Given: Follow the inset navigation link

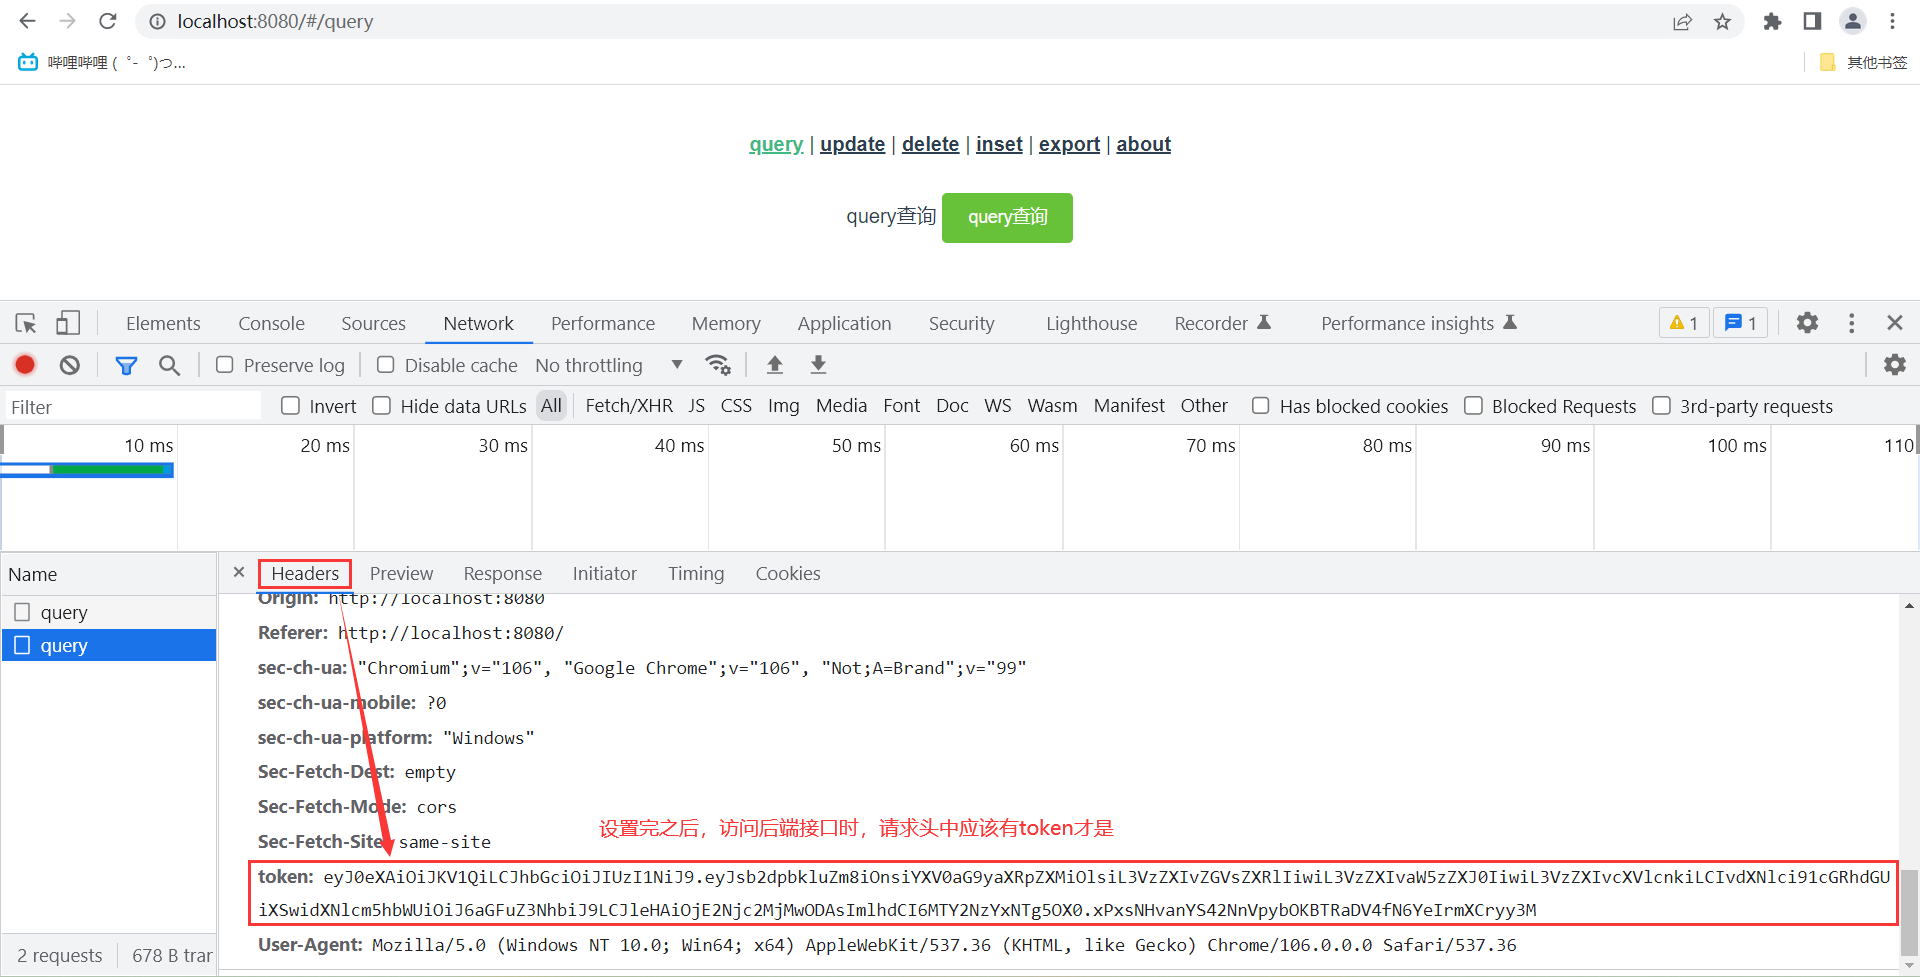Looking at the screenshot, I should pos(999,144).
